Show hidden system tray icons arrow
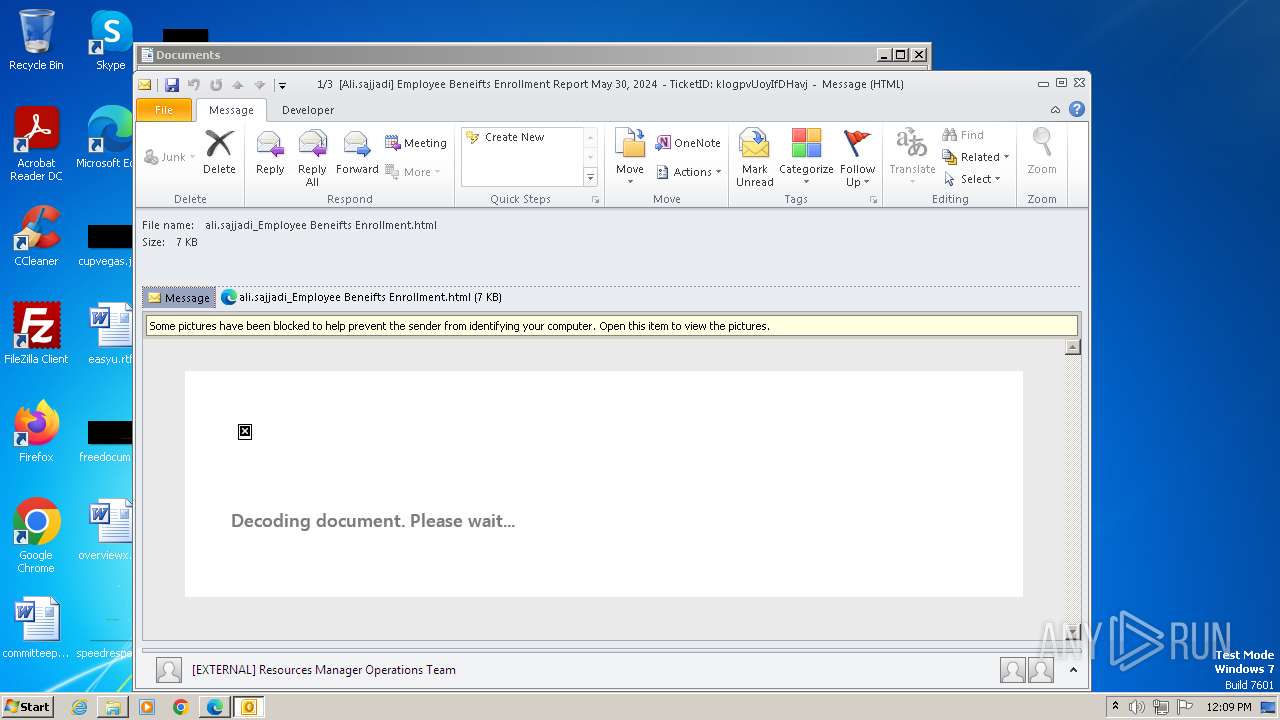1280x720 pixels. point(1114,707)
